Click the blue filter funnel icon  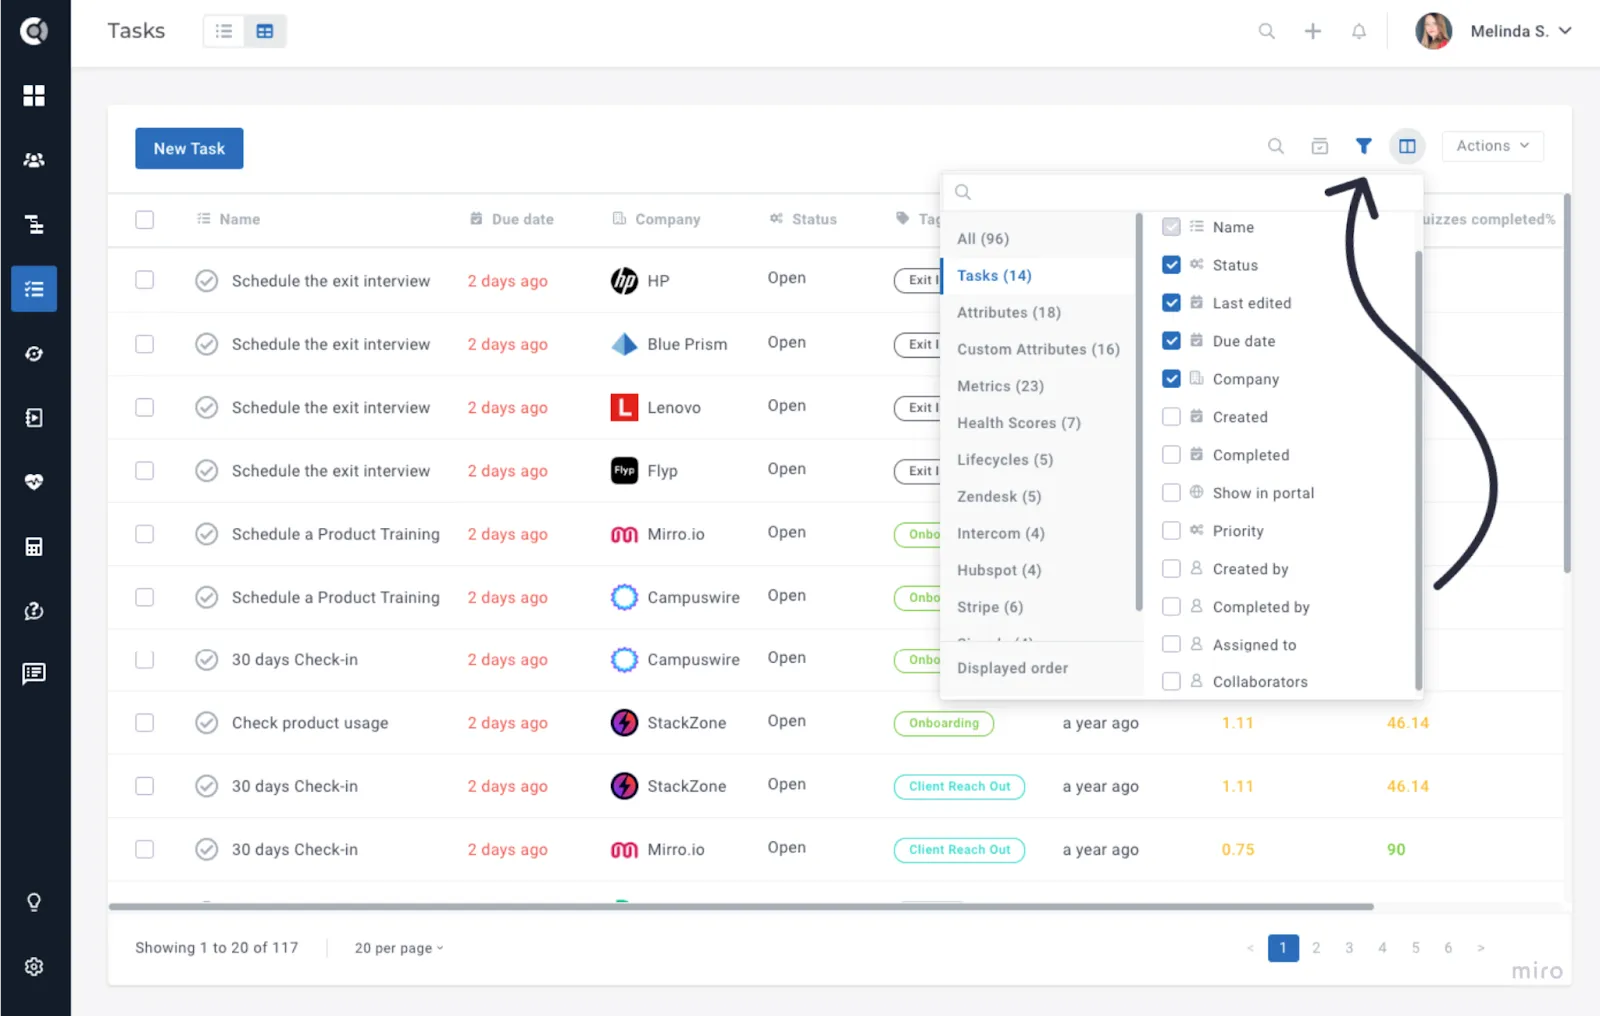coord(1363,146)
